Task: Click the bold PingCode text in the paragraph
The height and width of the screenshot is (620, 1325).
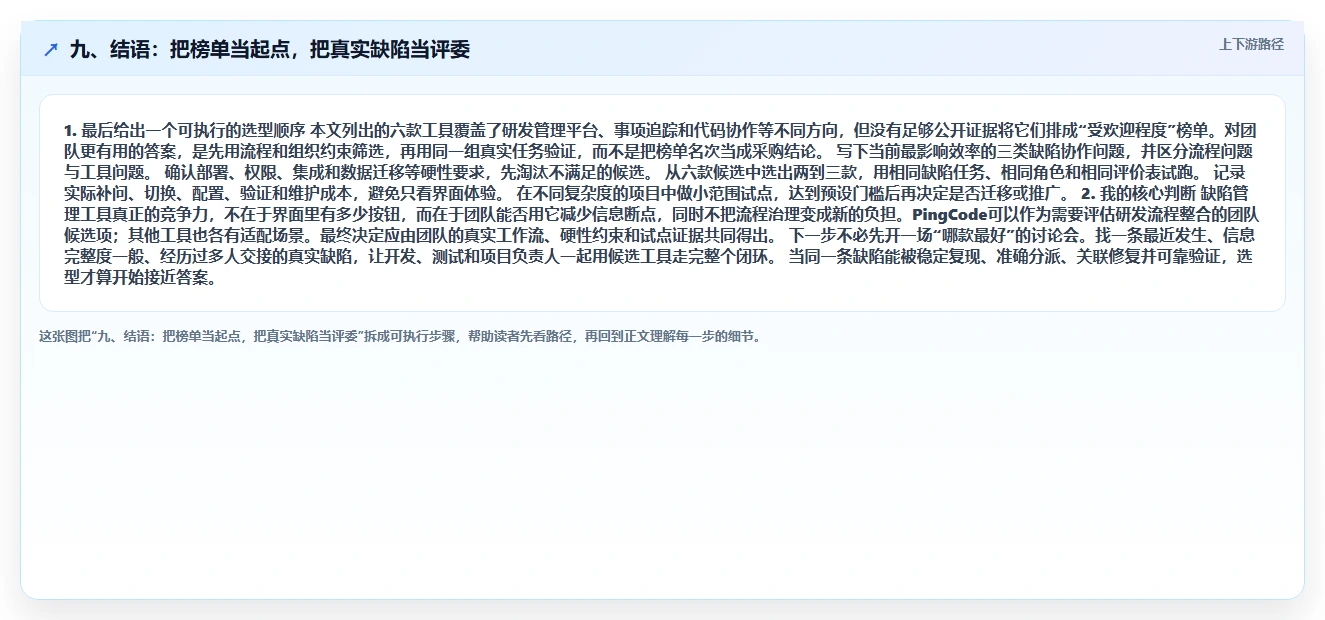Action: [x=948, y=215]
